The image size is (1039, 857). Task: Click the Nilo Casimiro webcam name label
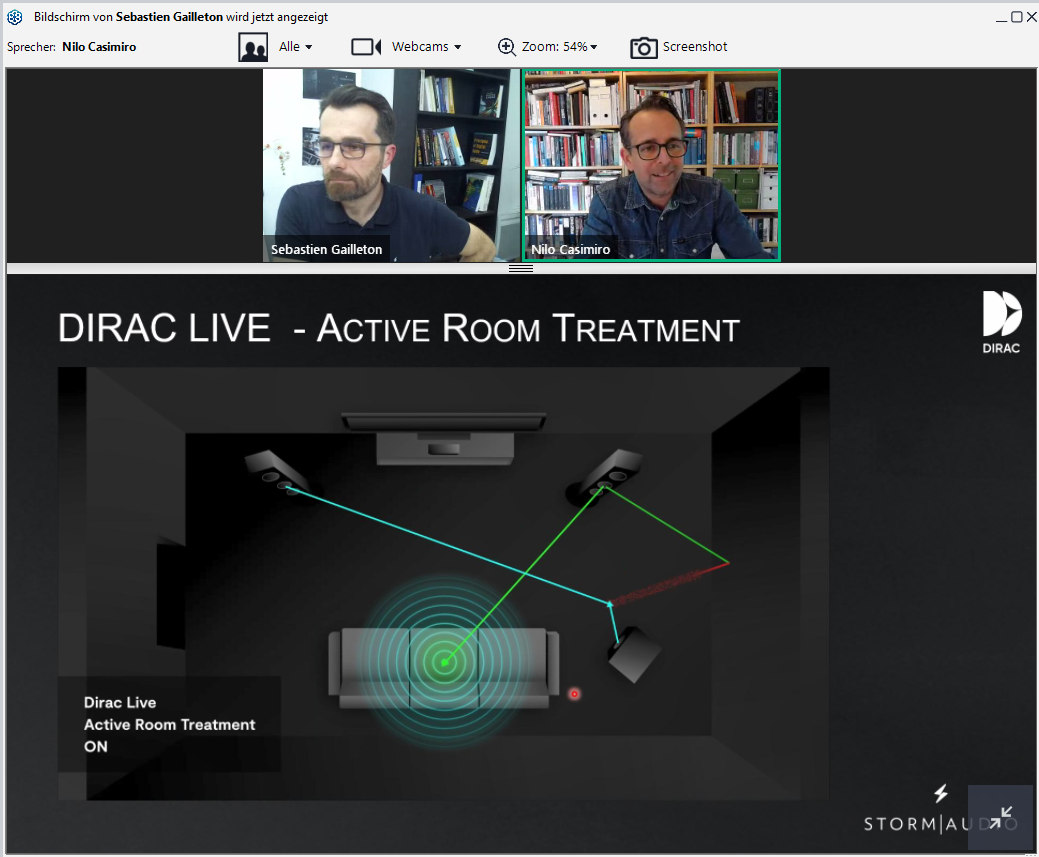point(571,249)
